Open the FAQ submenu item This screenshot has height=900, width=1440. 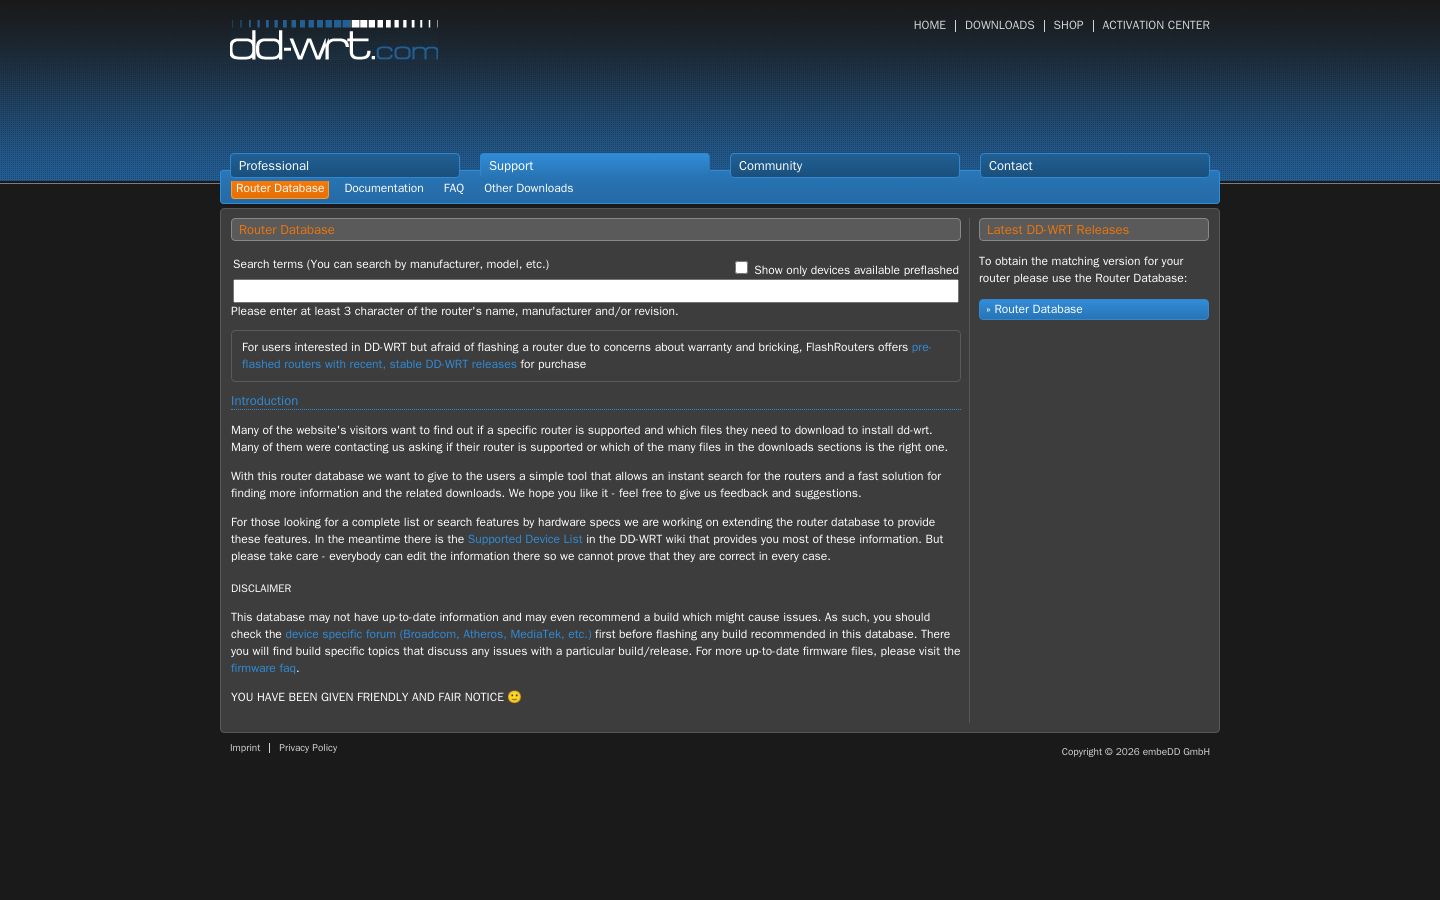pos(454,189)
